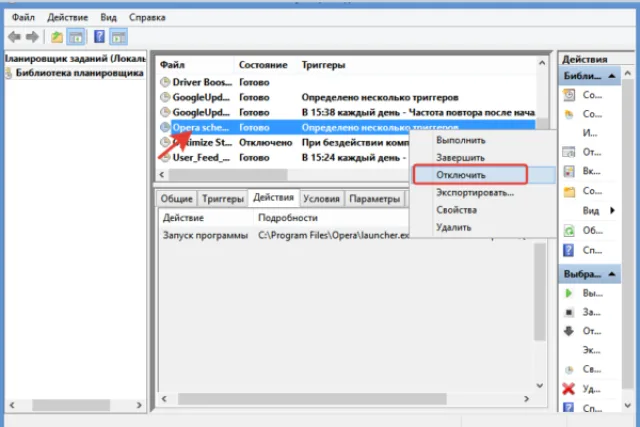Choose Удалить in context menu
This screenshot has height=427, width=640.
453,227
